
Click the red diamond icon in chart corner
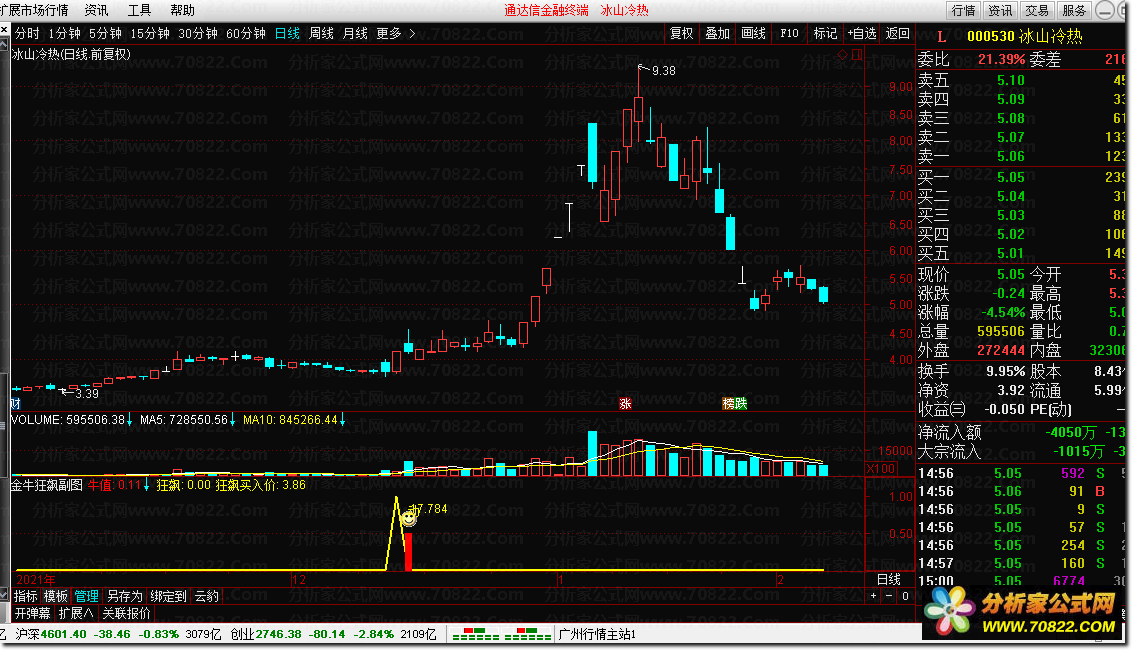[x=843, y=54]
